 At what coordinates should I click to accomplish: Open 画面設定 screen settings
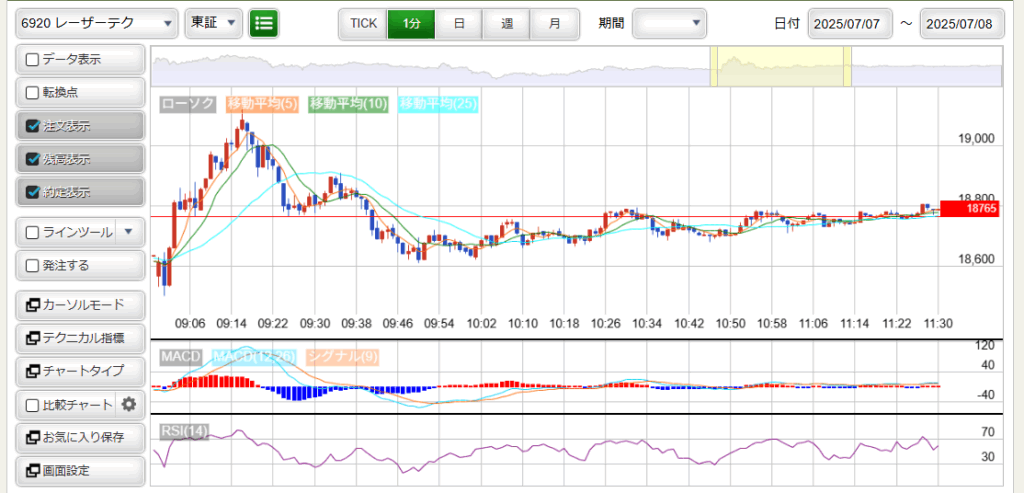coord(80,471)
